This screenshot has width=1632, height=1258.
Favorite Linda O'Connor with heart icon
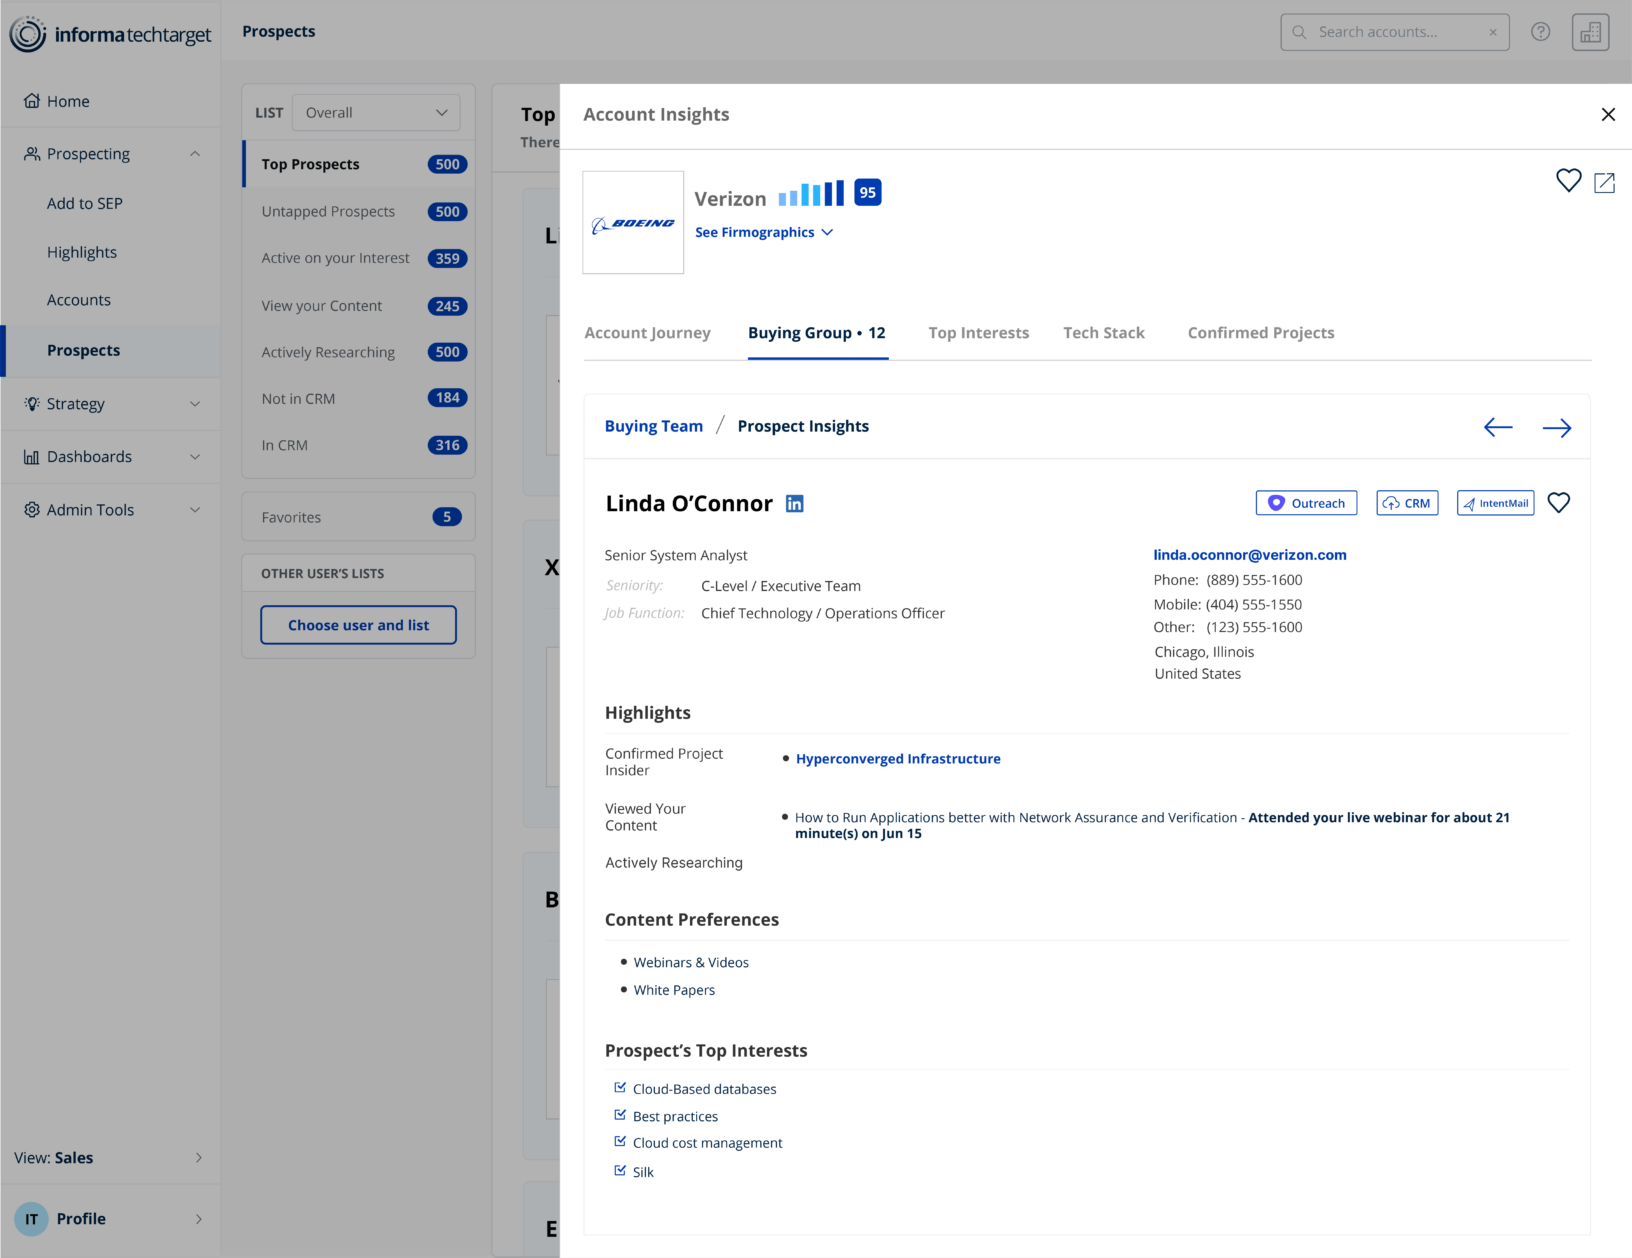click(x=1558, y=503)
